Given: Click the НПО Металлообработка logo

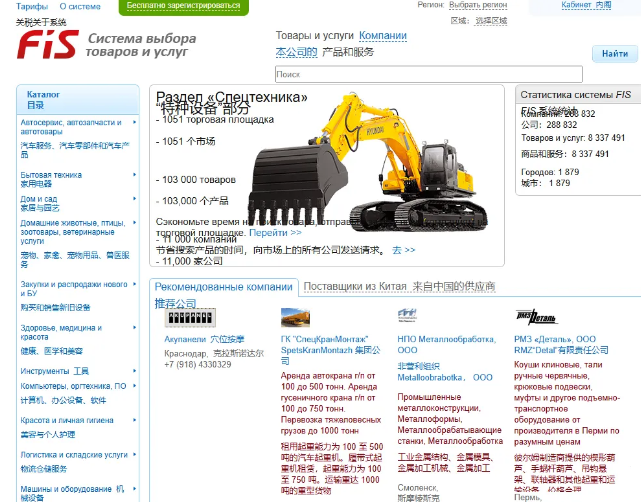Looking at the screenshot, I should tap(408, 315).
